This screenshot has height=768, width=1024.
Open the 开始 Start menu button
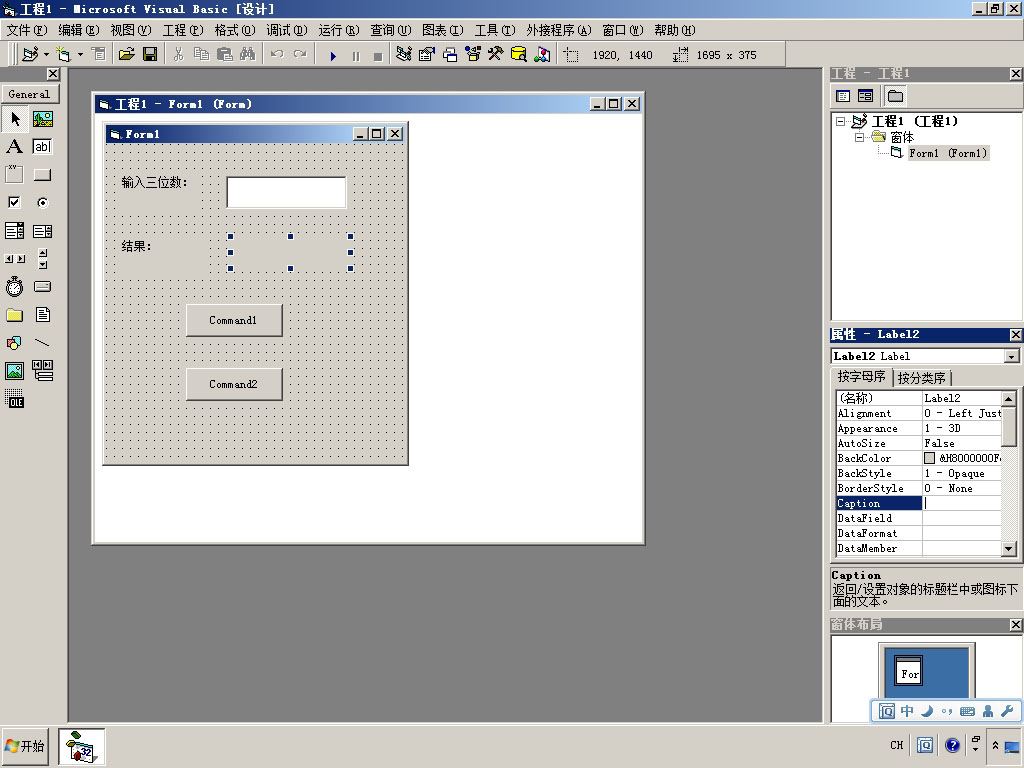pos(25,746)
